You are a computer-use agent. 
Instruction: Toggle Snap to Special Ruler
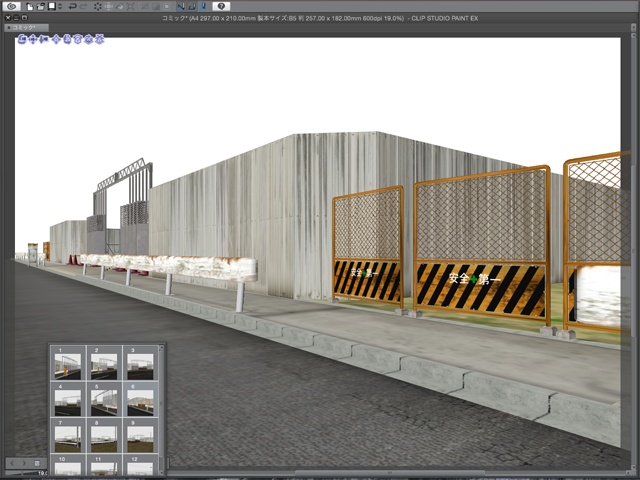click(192, 7)
